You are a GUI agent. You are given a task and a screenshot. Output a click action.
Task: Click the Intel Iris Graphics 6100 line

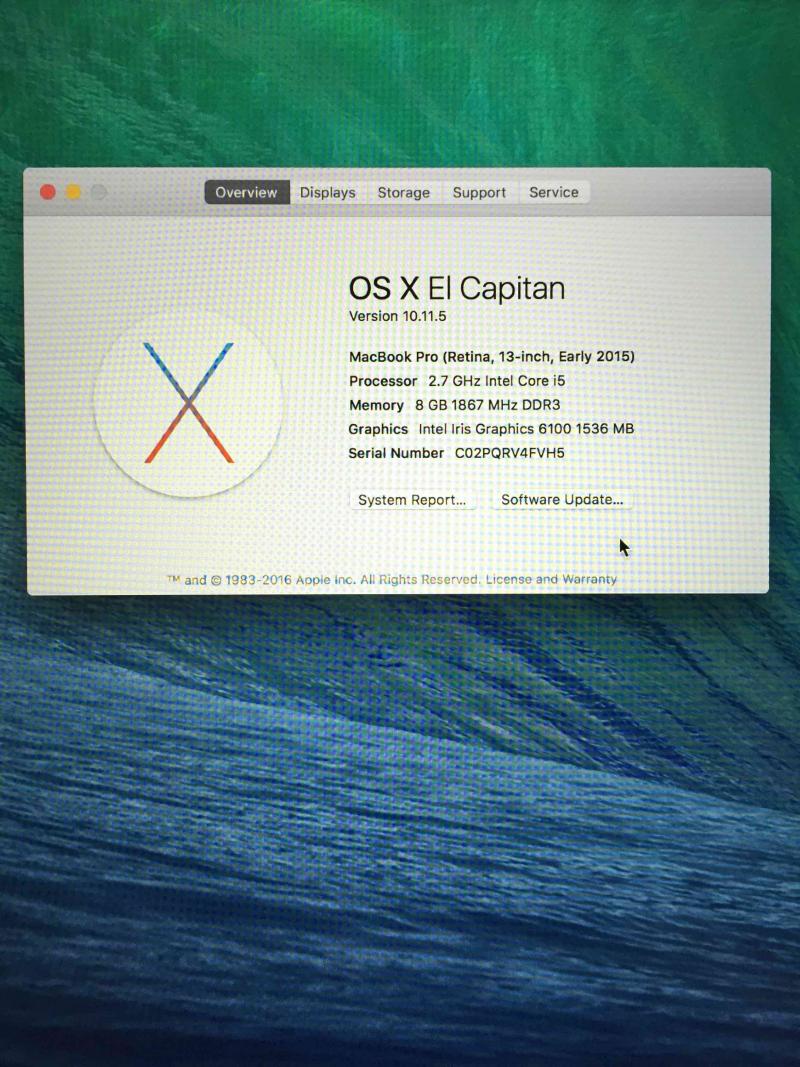(x=491, y=429)
